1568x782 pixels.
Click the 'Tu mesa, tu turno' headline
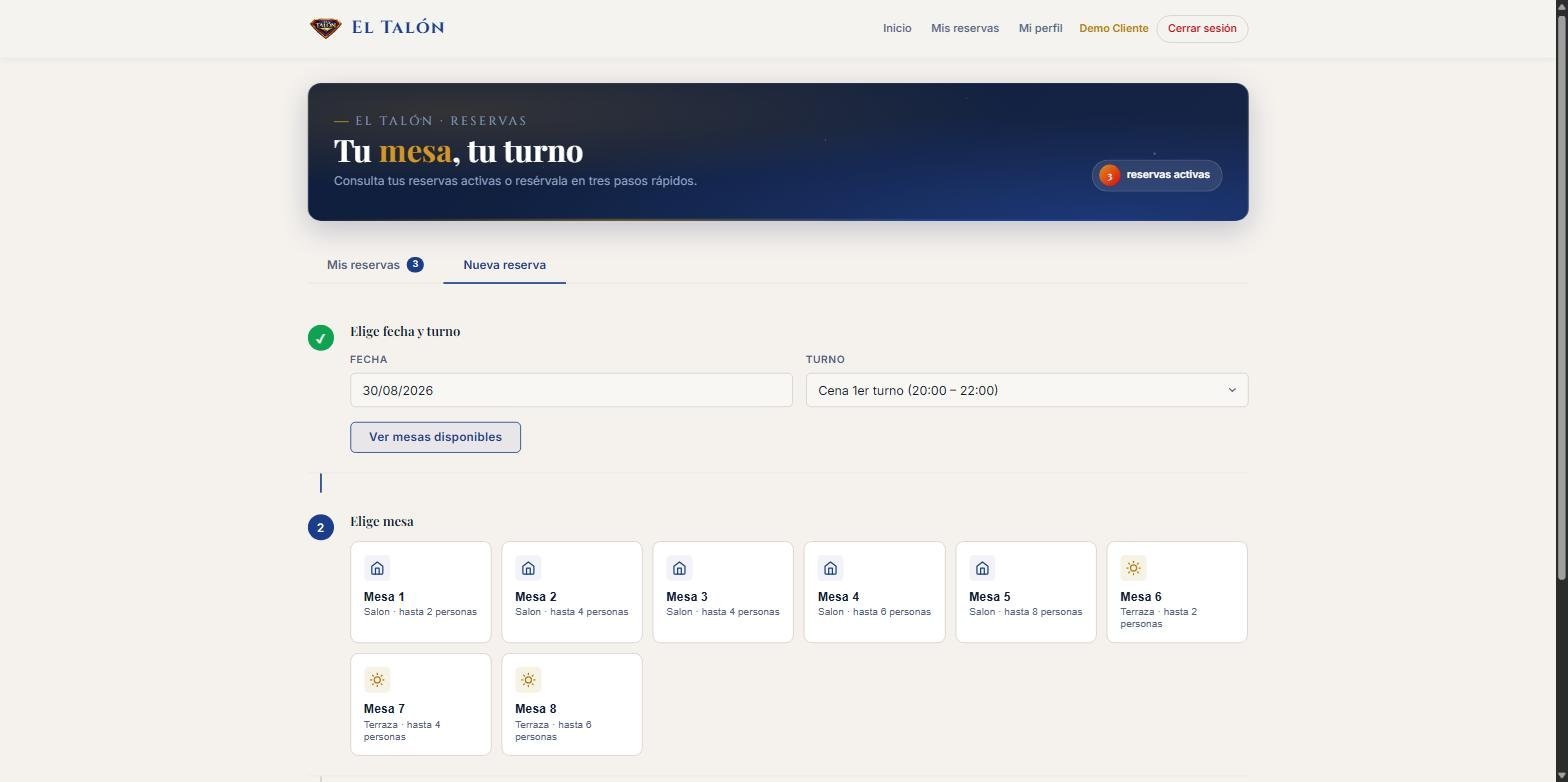pos(458,151)
